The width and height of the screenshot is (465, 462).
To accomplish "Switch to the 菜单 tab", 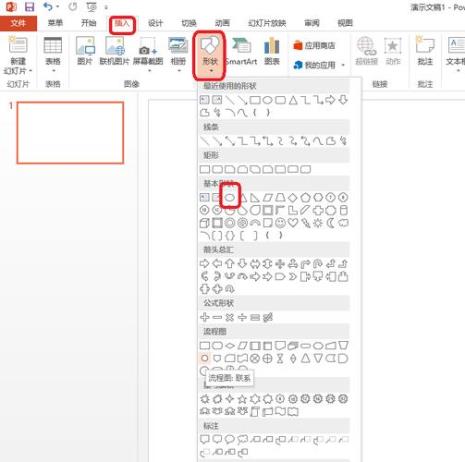I will click(55, 23).
